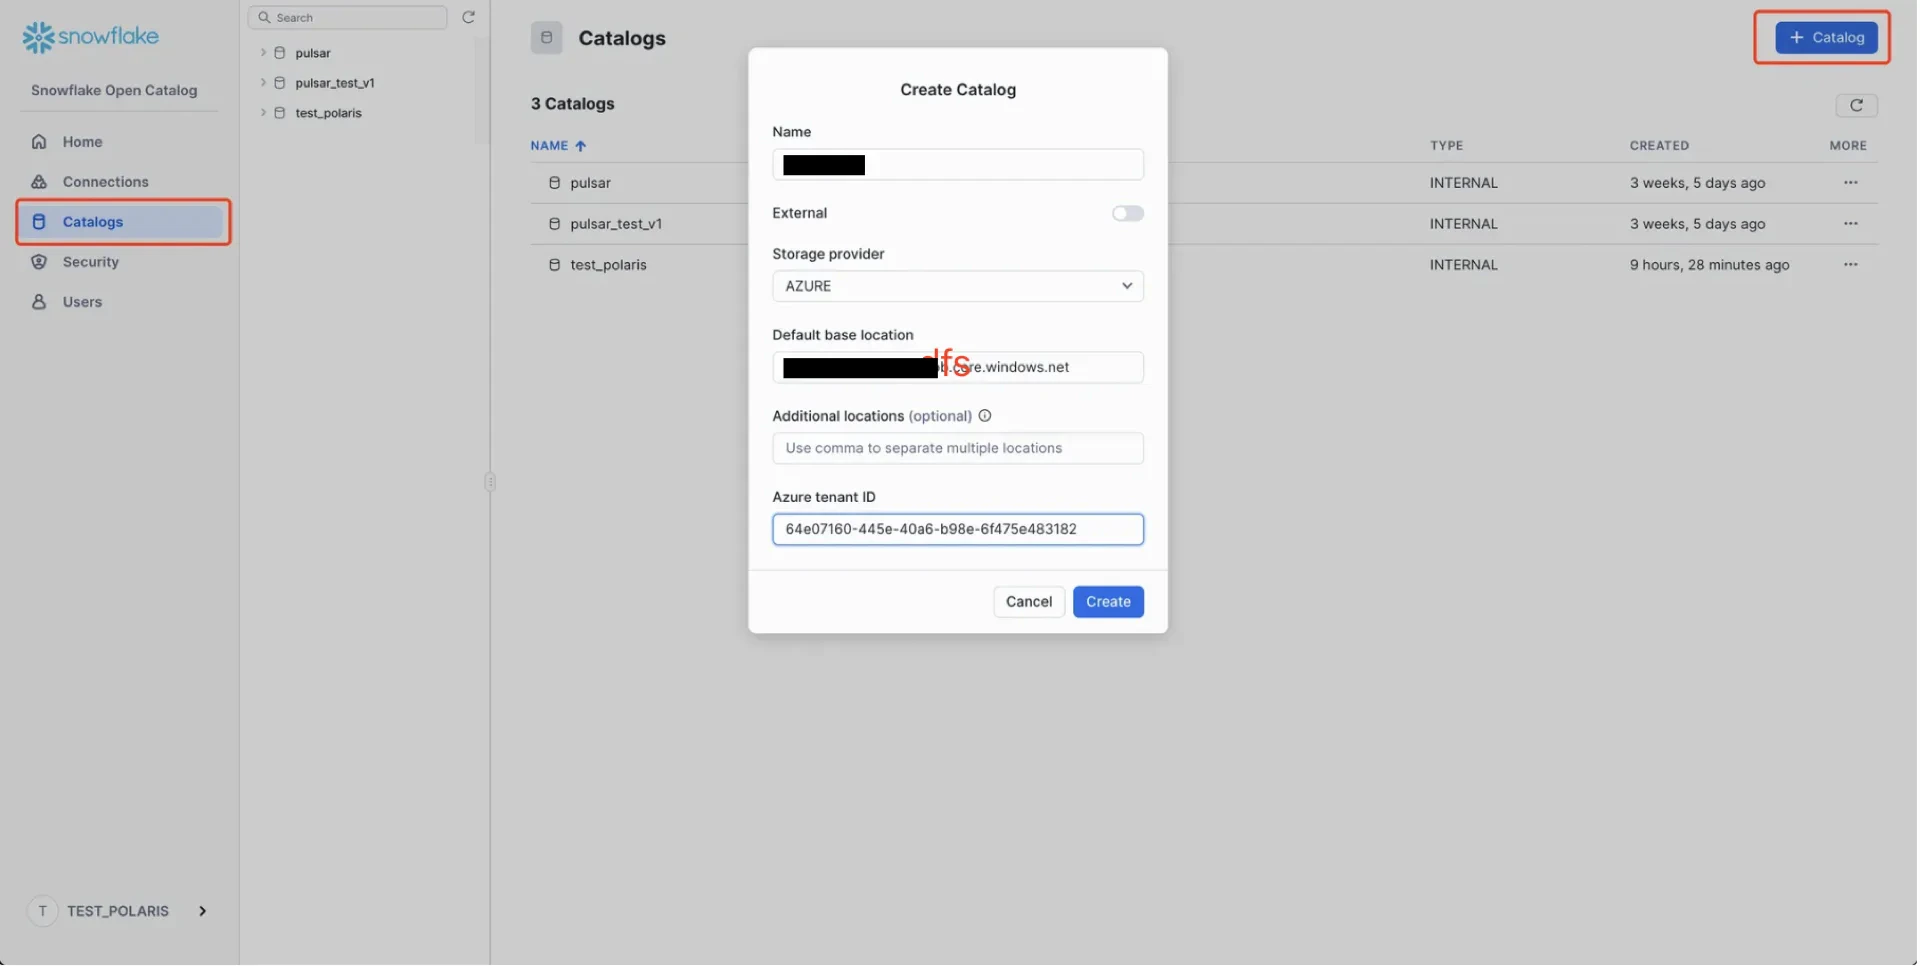This screenshot has height=966, width=1920.
Task: Open the Home page icon
Action: (x=39, y=142)
